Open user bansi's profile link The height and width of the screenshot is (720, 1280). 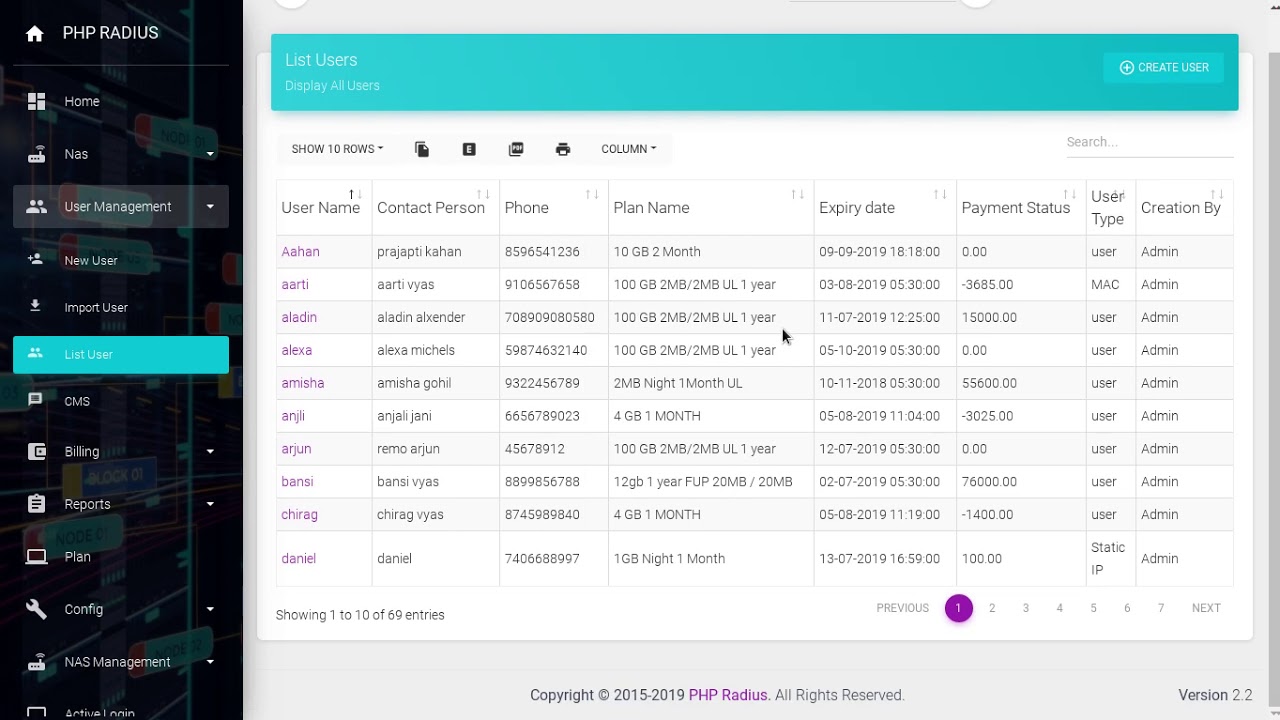(x=297, y=482)
